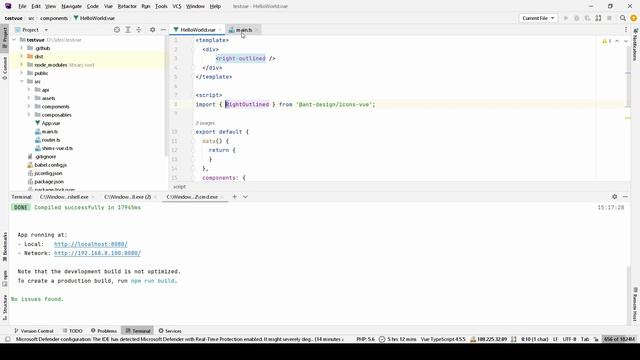The width and height of the screenshot is (640, 360).
Task: Open the File menu
Action: [x=22, y=6]
